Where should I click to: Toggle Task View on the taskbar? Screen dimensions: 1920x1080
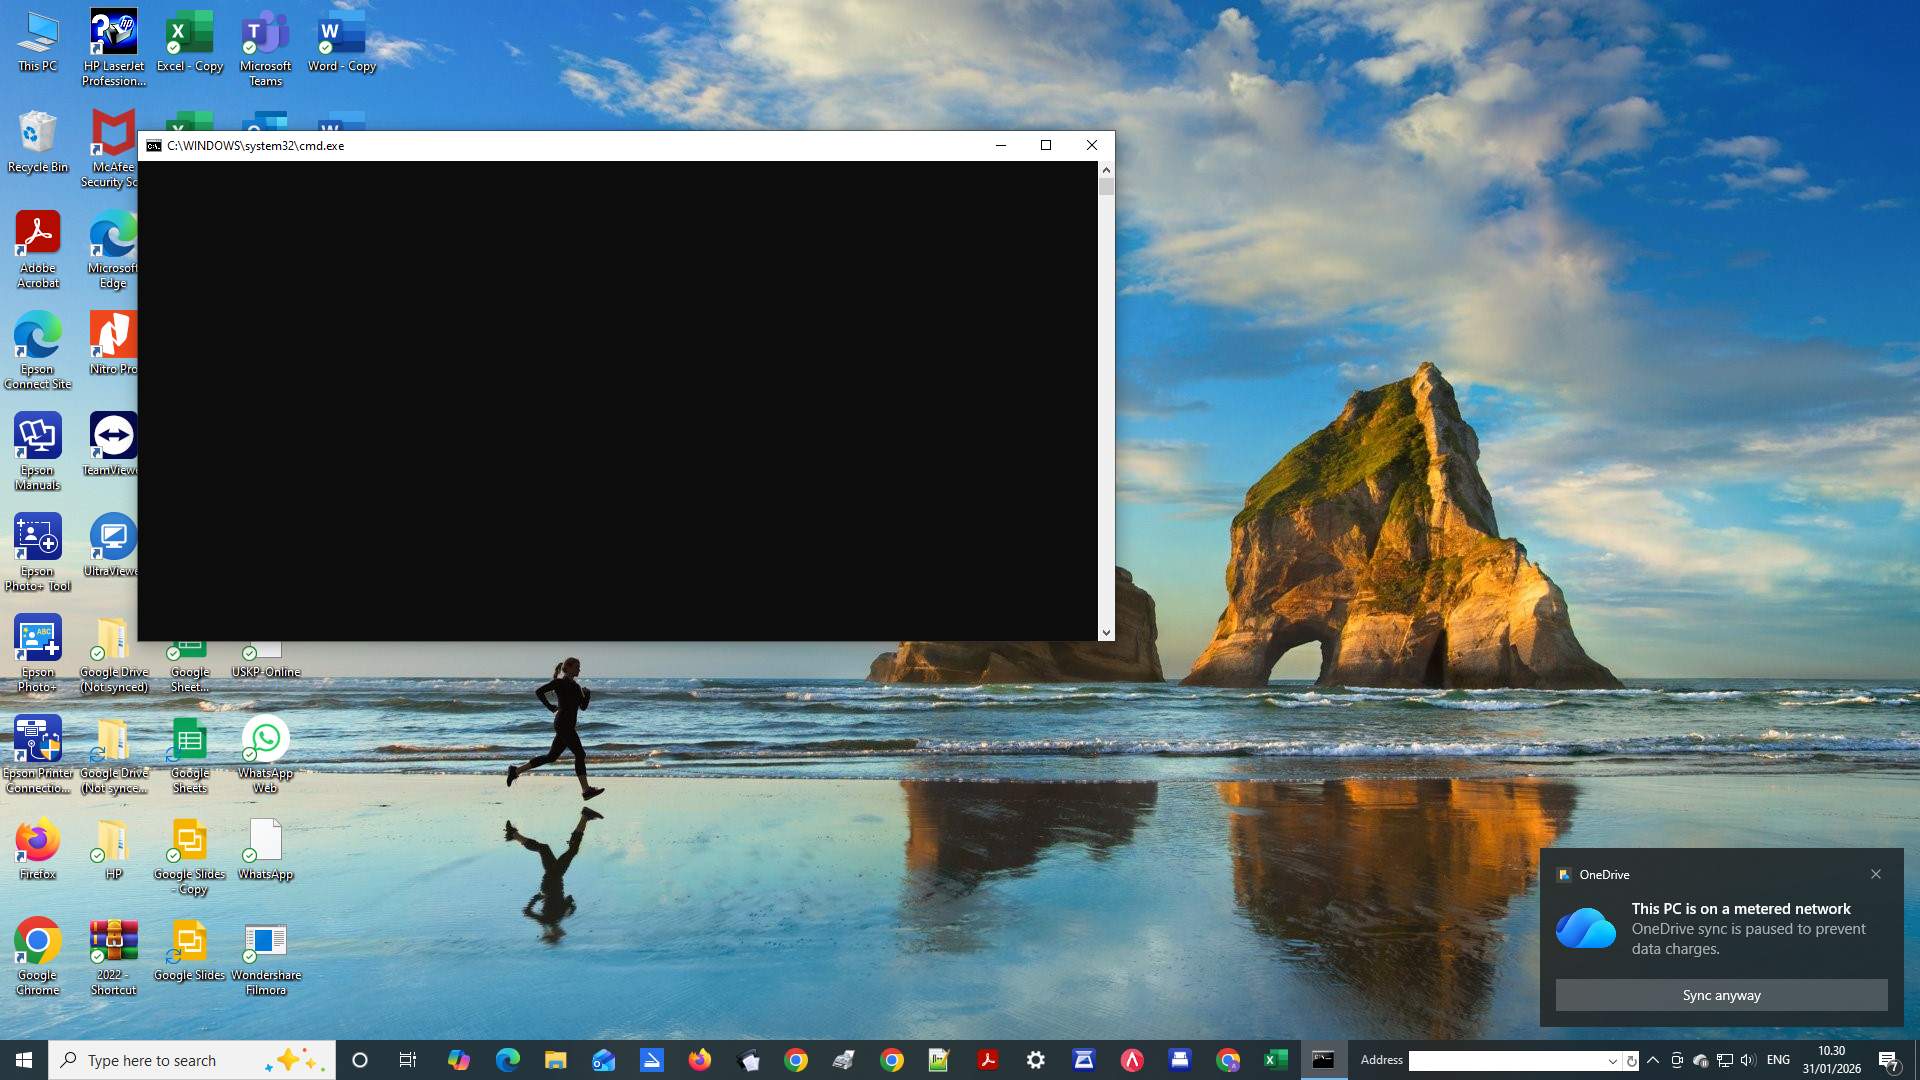(x=408, y=1060)
